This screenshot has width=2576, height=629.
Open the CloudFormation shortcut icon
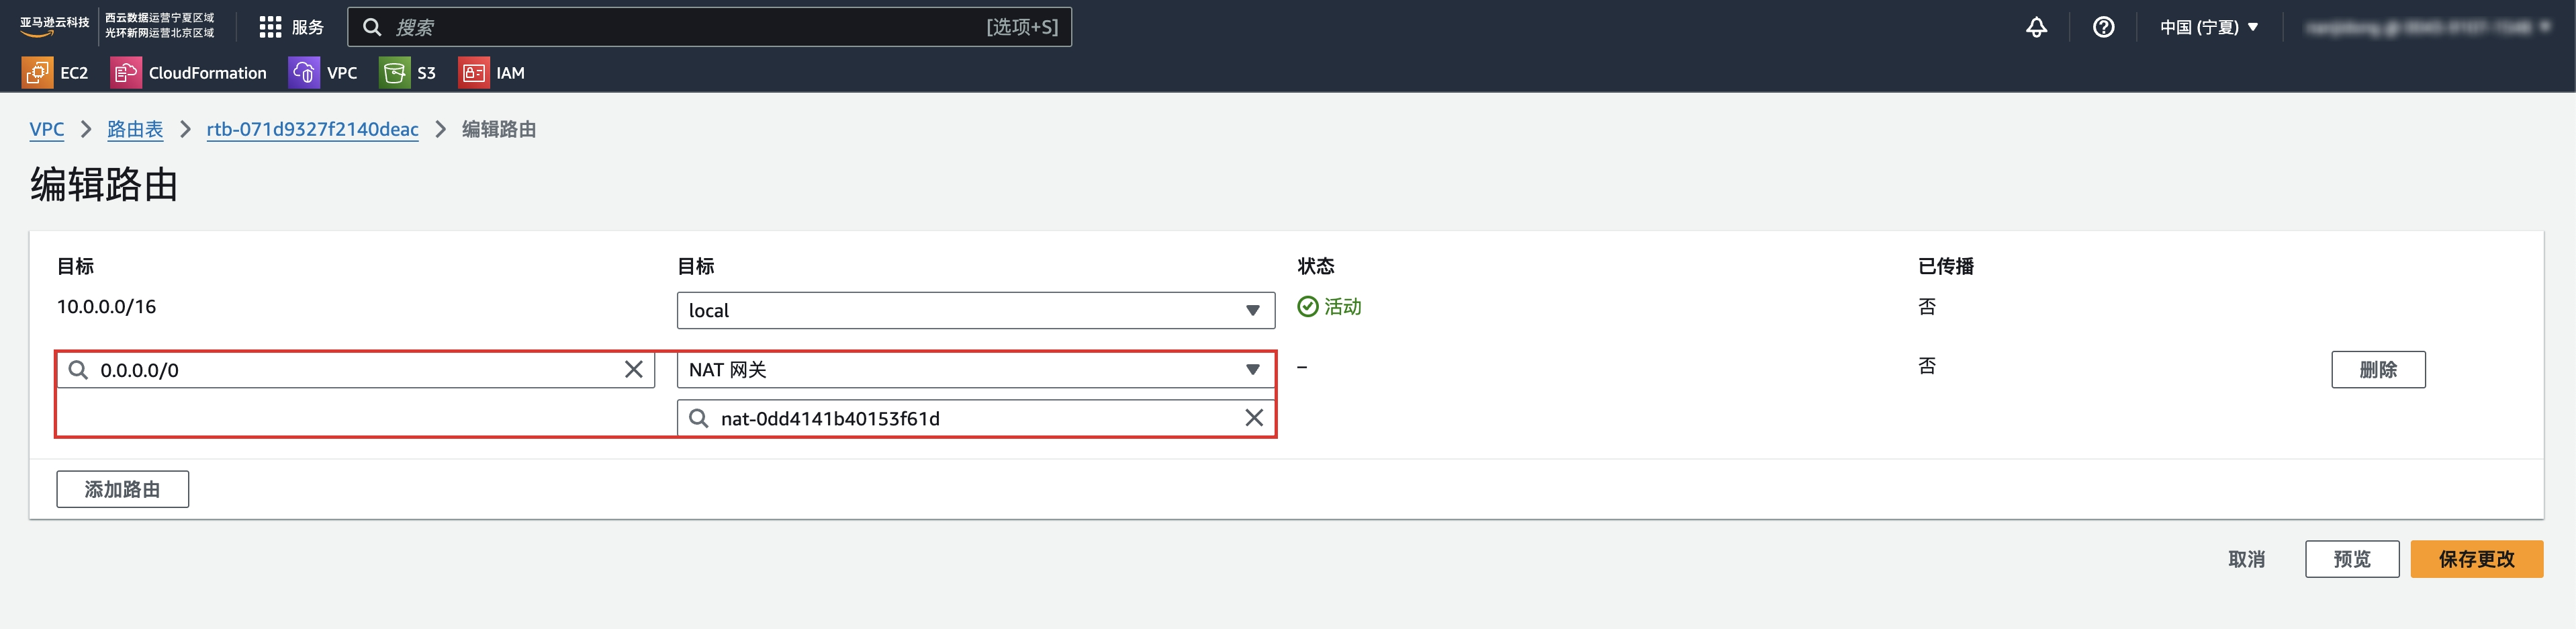pos(126,73)
